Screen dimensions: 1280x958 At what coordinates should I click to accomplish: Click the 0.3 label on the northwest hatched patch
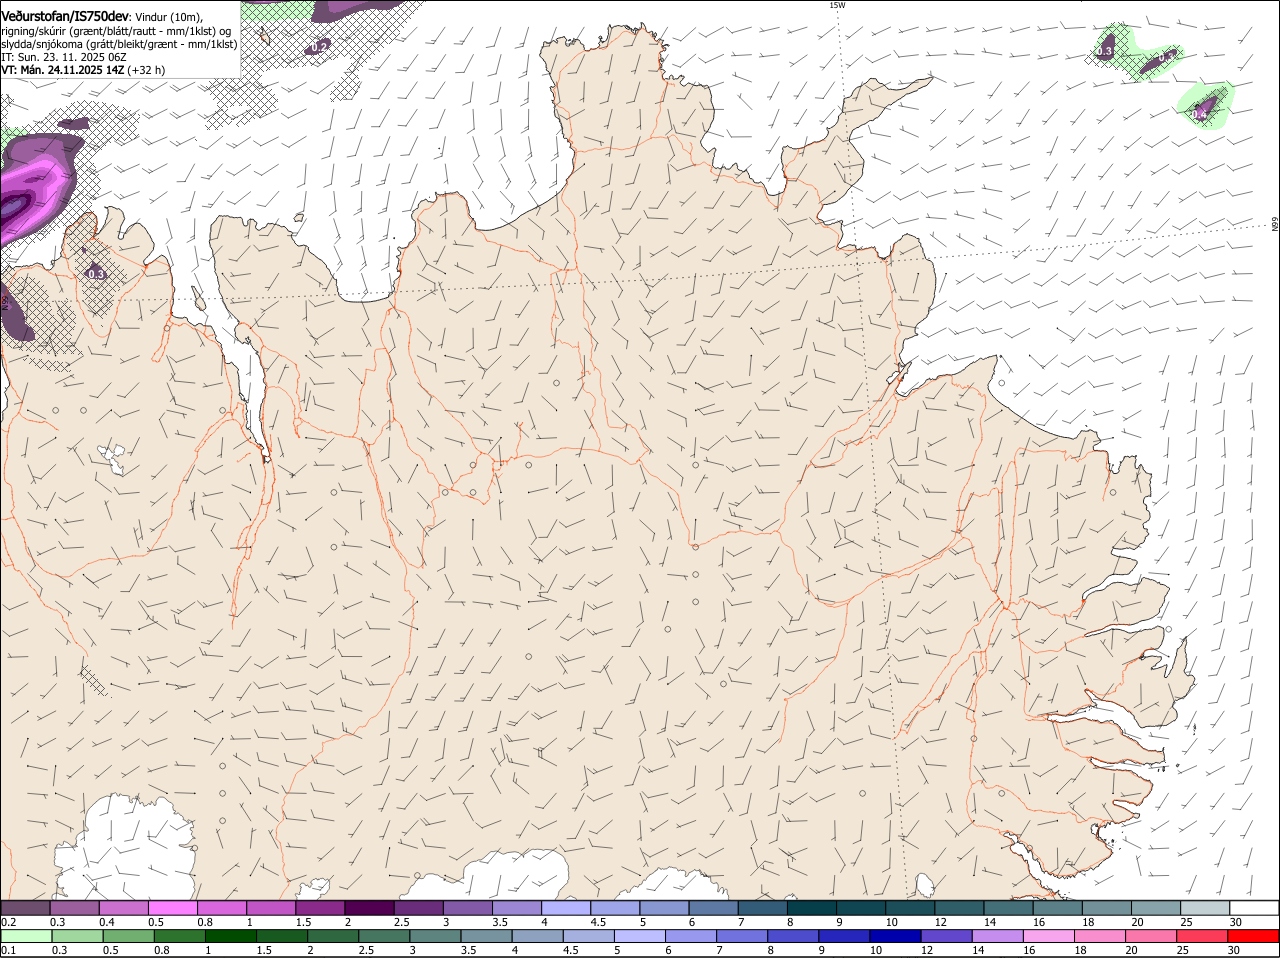click(96, 274)
